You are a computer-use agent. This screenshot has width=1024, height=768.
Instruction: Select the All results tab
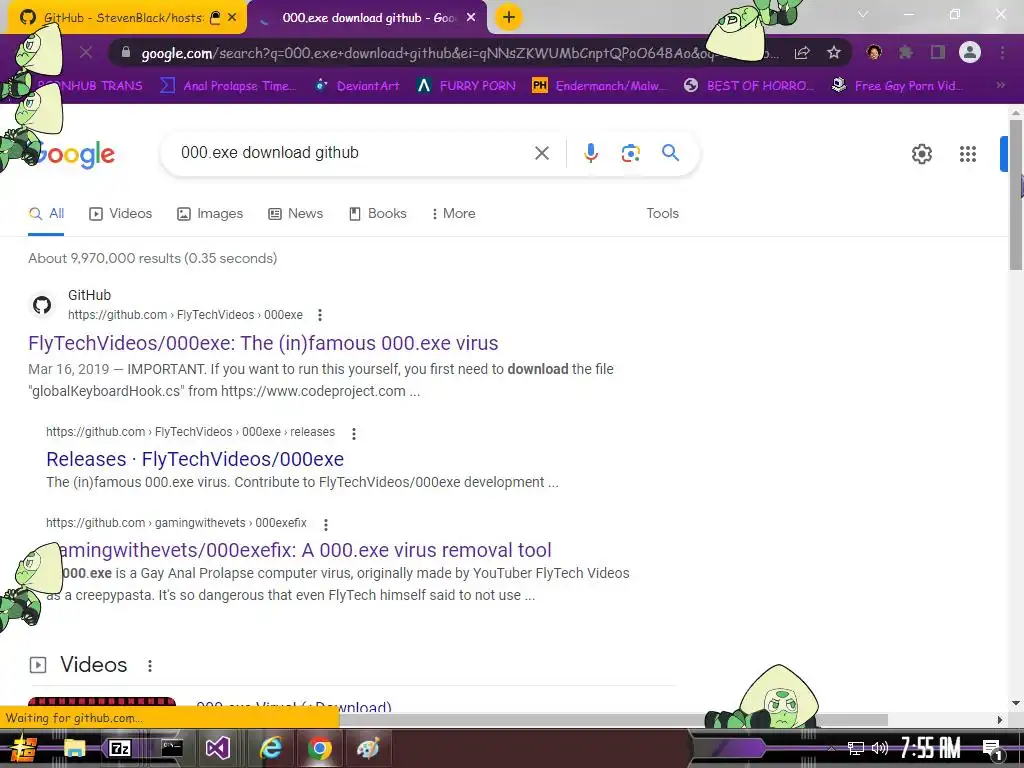pyautogui.click(x=46, y=214)
